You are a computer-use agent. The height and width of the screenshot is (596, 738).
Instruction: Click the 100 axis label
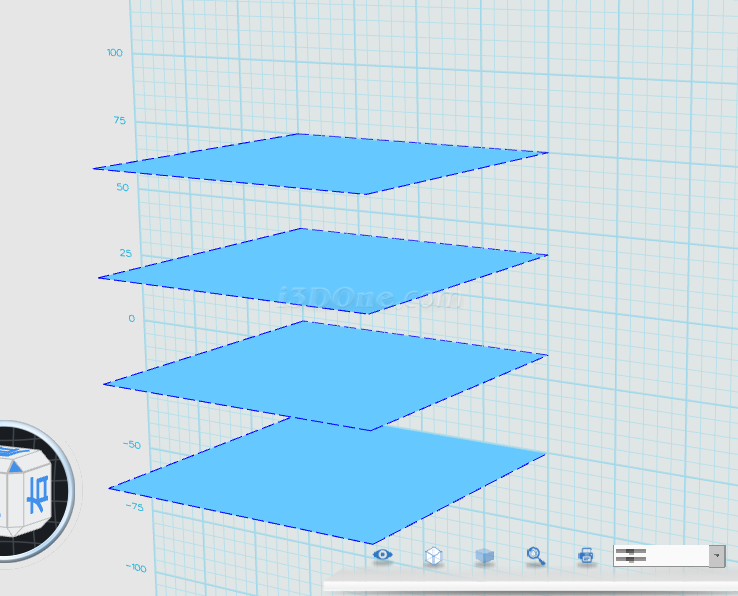[115, 53]
